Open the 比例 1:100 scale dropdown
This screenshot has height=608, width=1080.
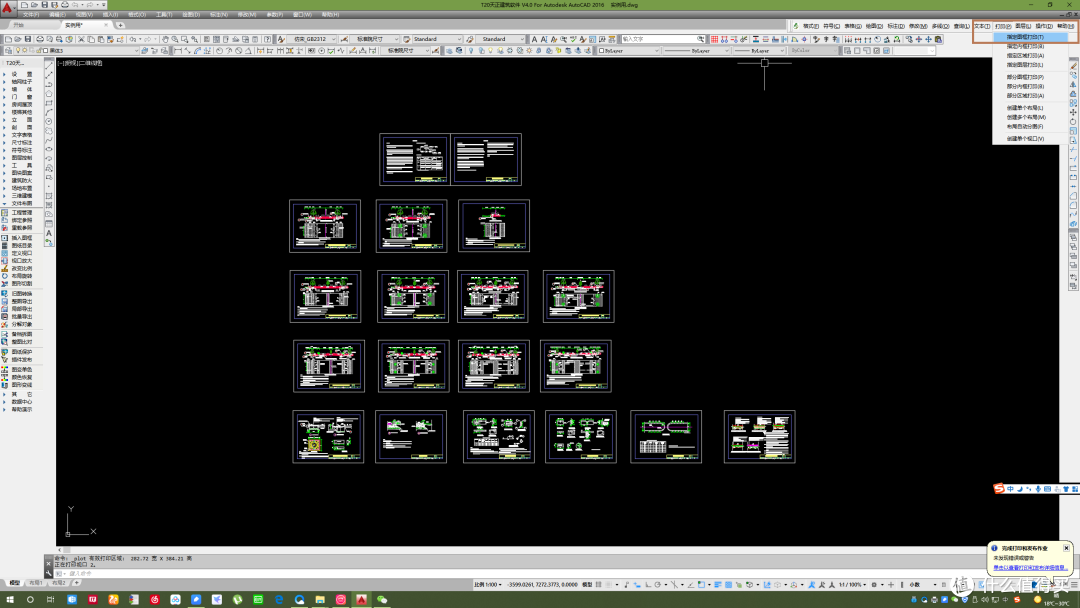487,585
